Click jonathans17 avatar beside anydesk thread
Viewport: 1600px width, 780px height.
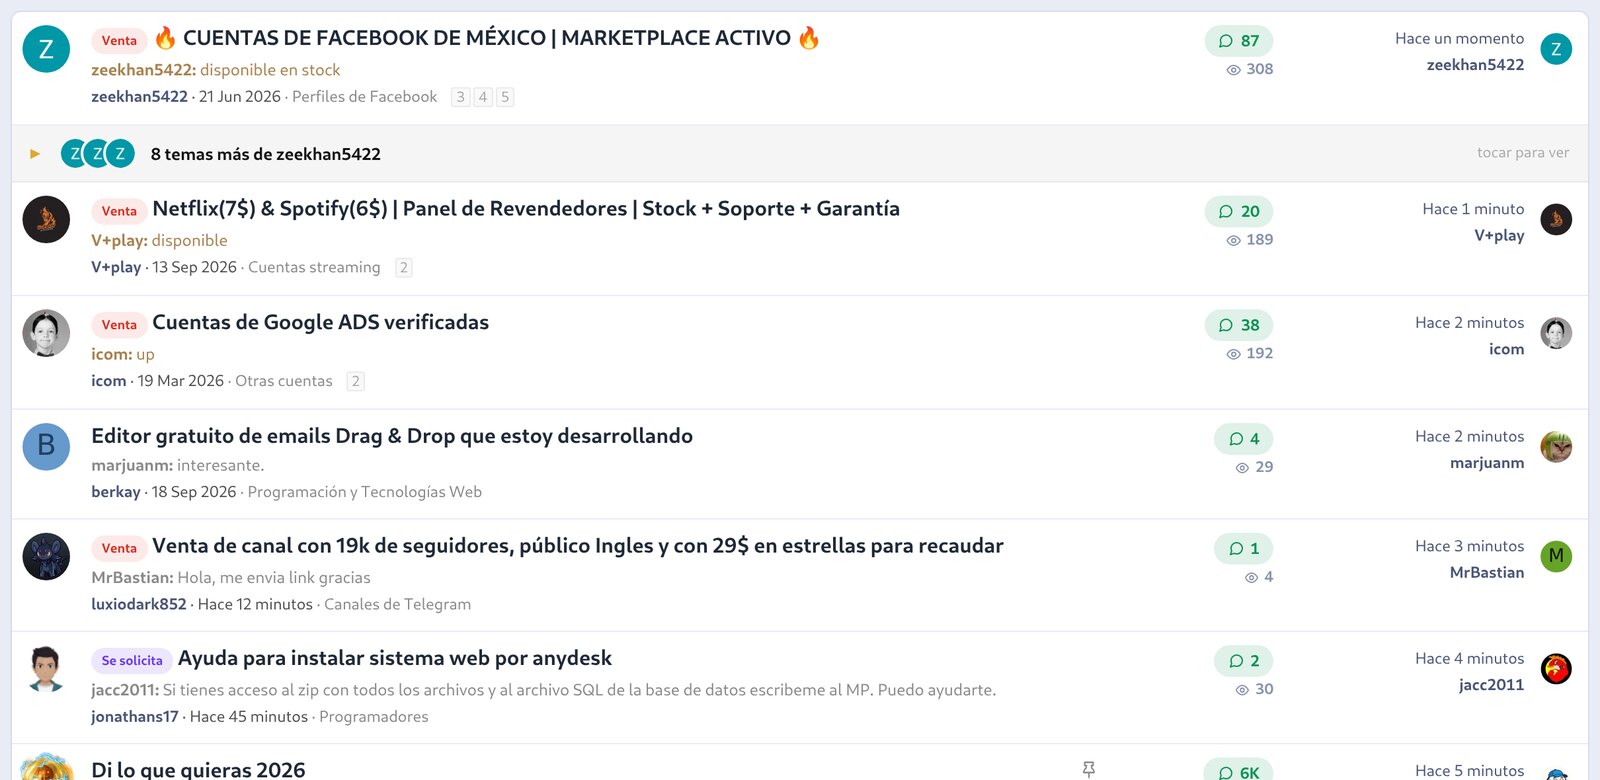pyautogui.click(x=46, y=669)
